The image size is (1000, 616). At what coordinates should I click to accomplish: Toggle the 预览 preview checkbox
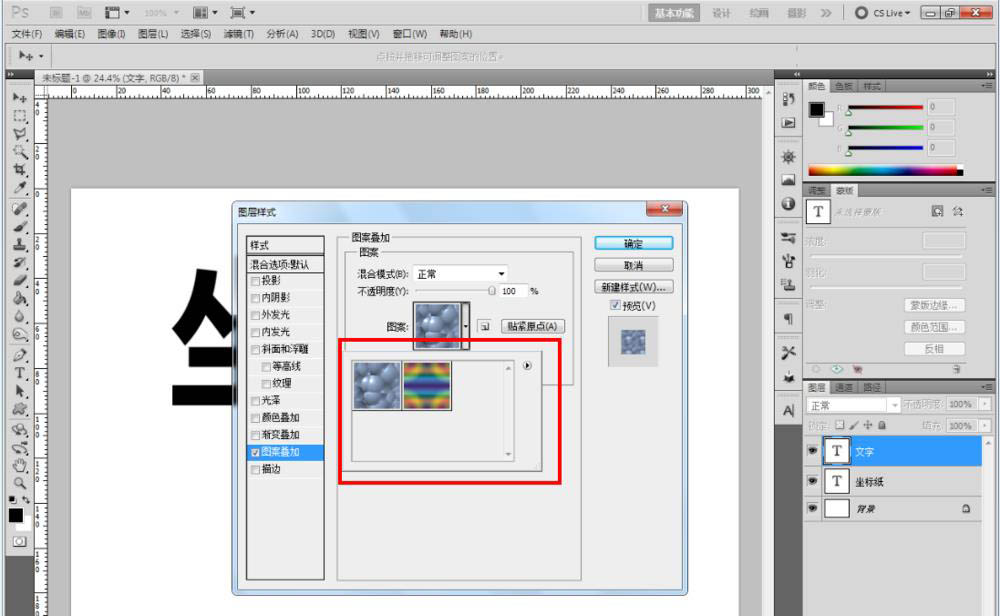(614, 307)
